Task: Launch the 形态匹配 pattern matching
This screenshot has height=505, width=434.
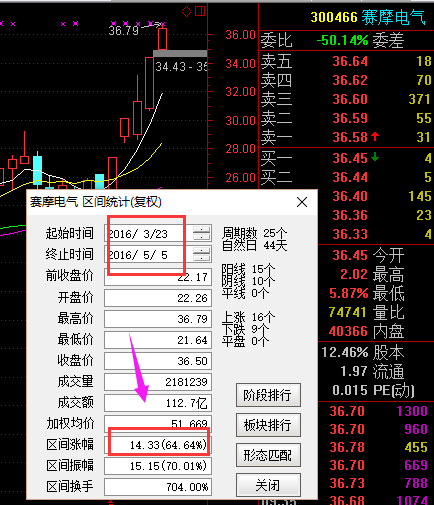Action: coord(268,455)
